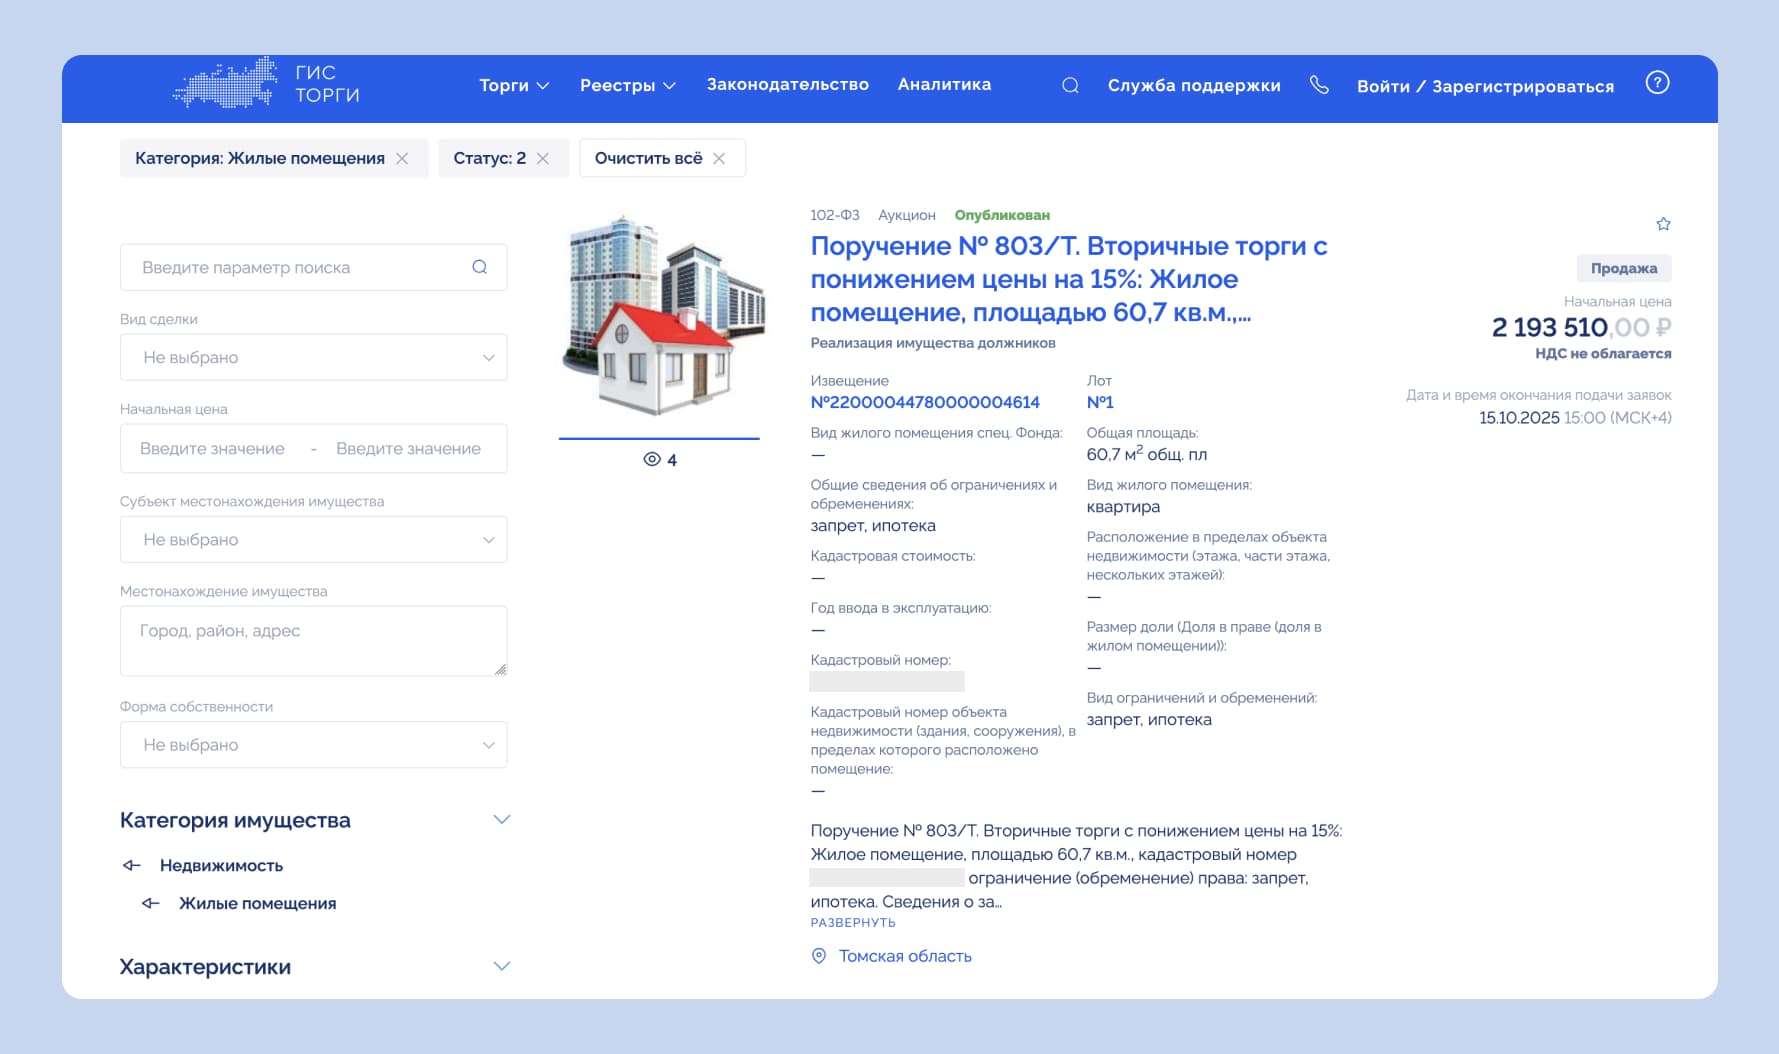Expand the 'Характеристики' section

tap(502, 967)
